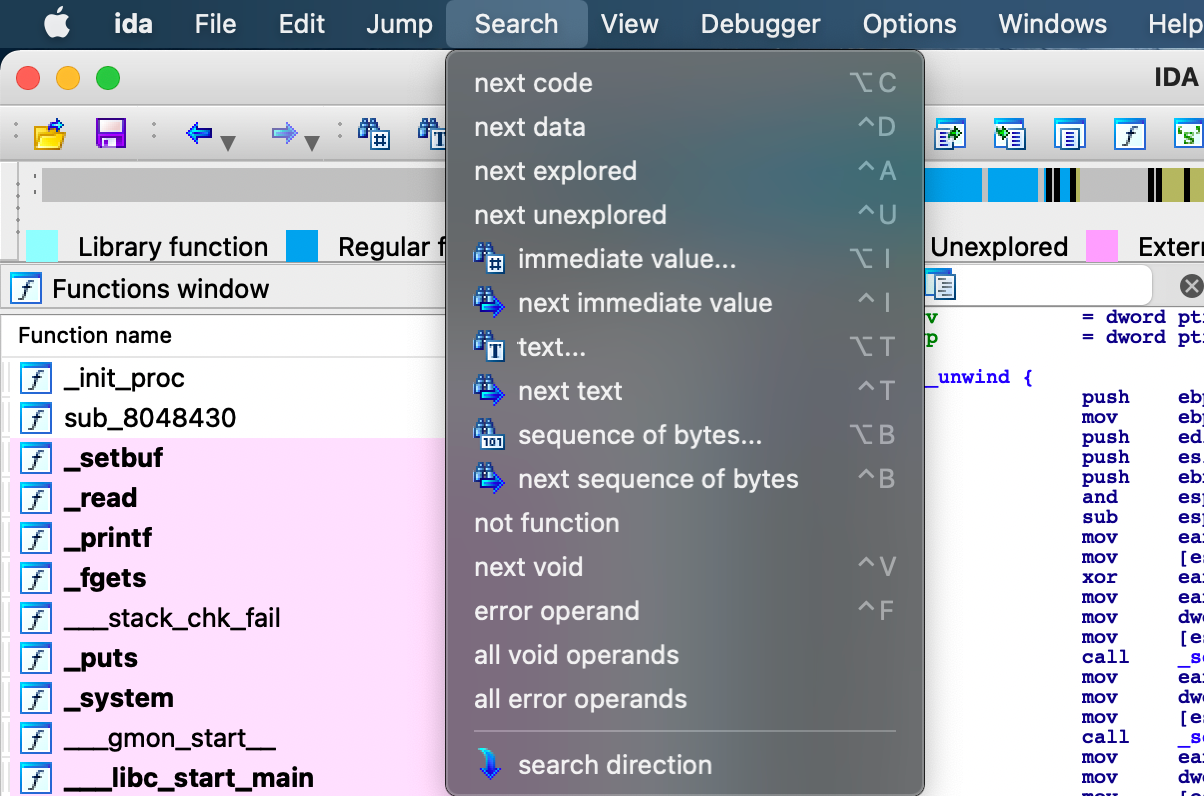Choose 'error operand' menu entry
Viewport: 1204px width, 796px height.
685,611
